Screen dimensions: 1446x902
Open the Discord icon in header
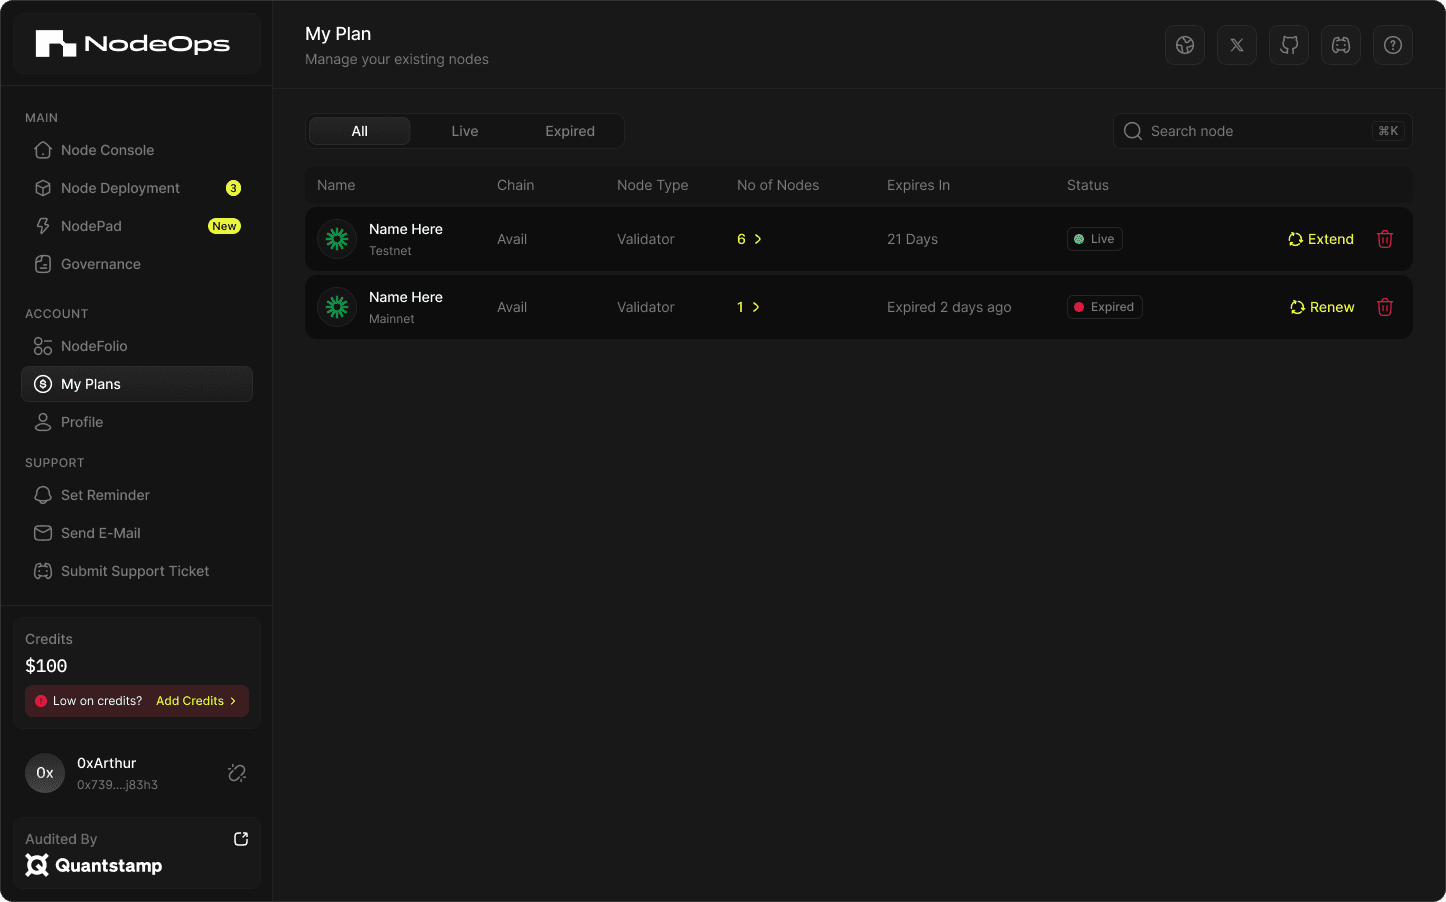(1341, 45)
